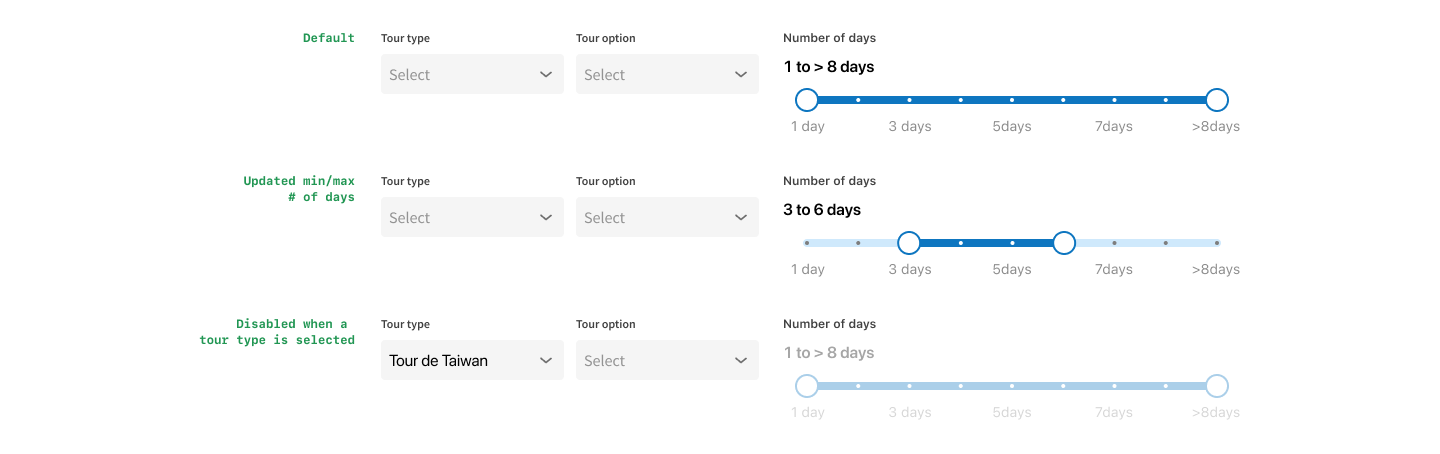The height and width of the screenshot is (454, 1440).
Task: Click the >8days end of Updated slider track
Action: click(x=1216, y=243)
